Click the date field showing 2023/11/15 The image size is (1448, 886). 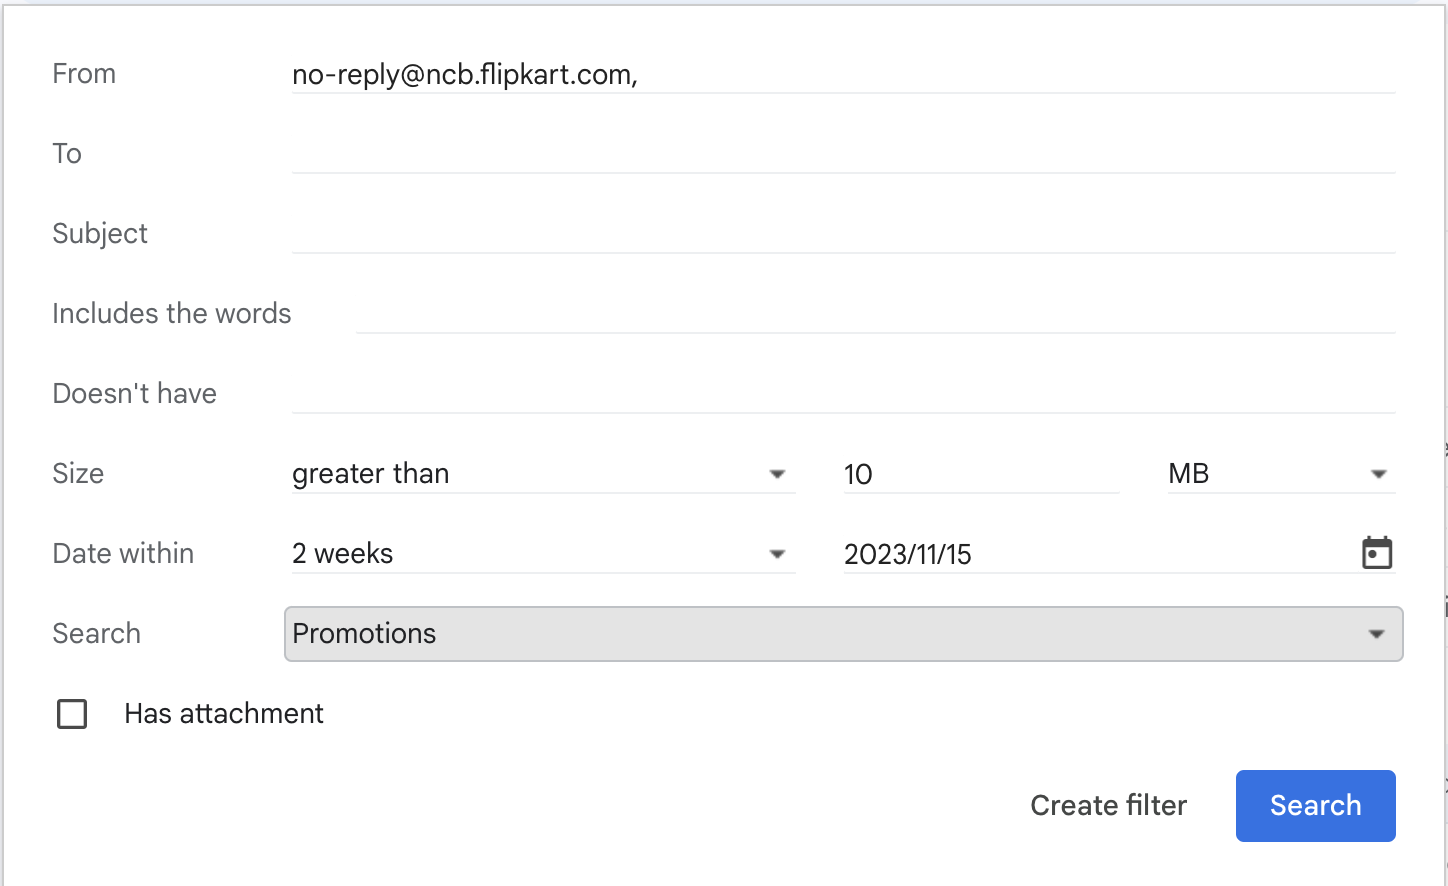point(1090,554)
